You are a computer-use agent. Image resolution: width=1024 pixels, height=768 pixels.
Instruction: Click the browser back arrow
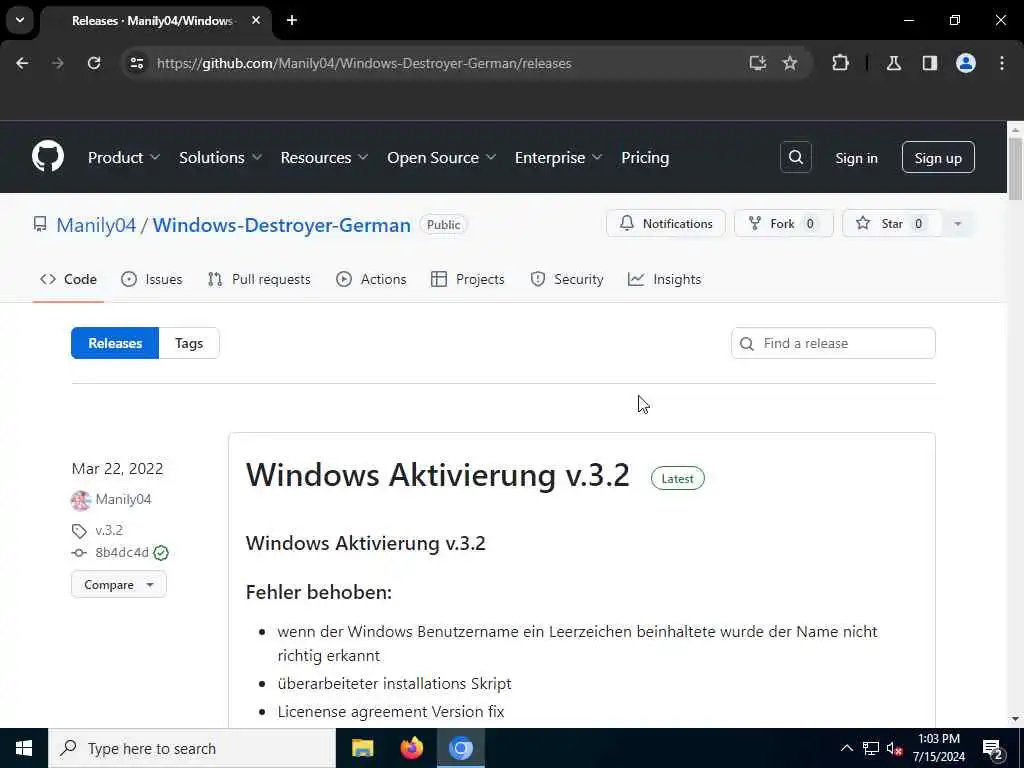[22, 63]
